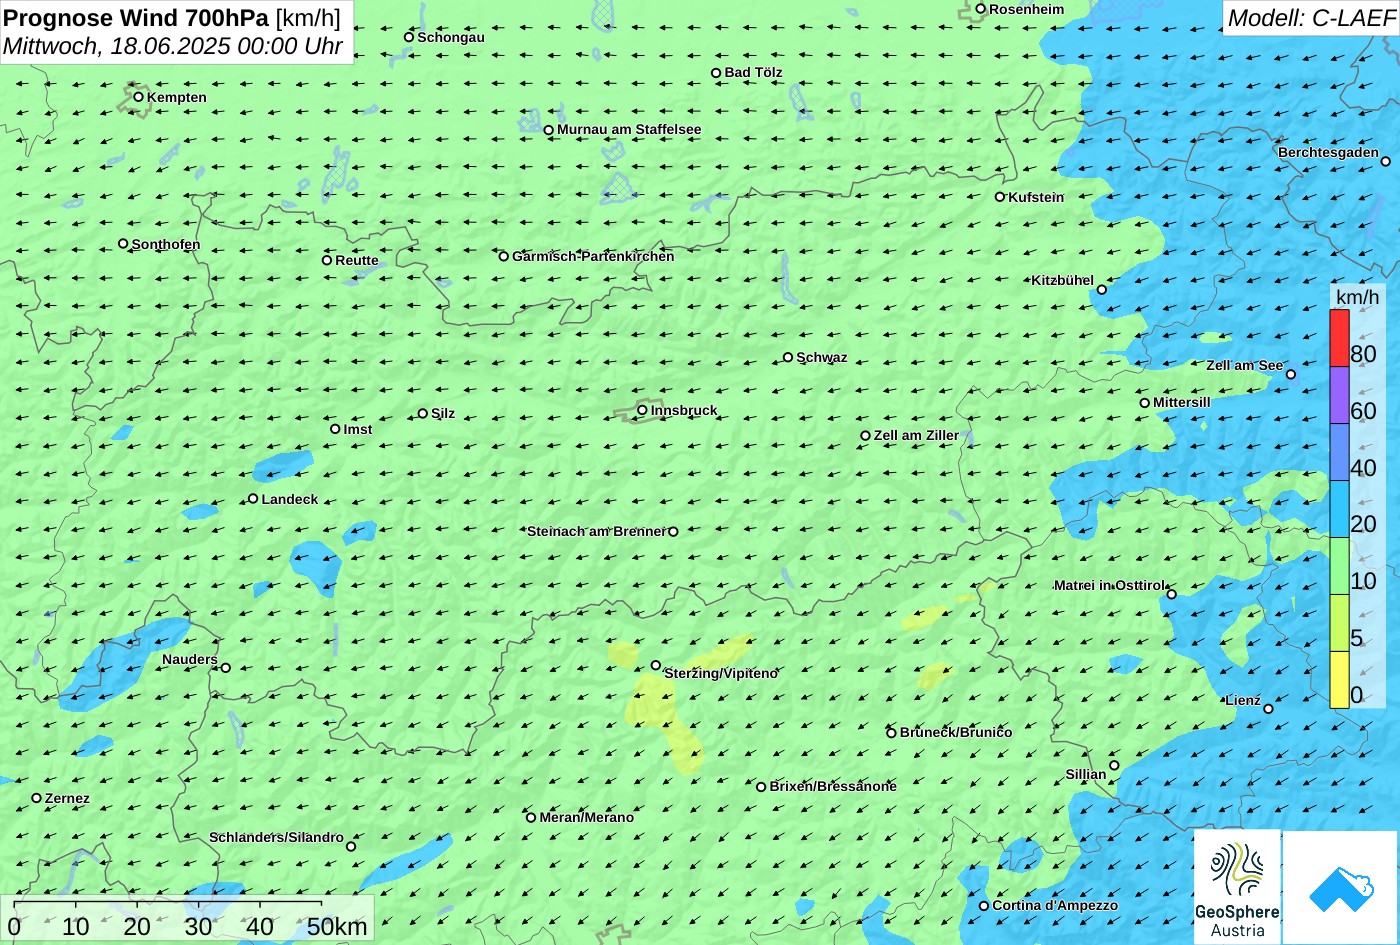
Task: Click the 'Silz' town label
Action: click(x=443, y=414)
